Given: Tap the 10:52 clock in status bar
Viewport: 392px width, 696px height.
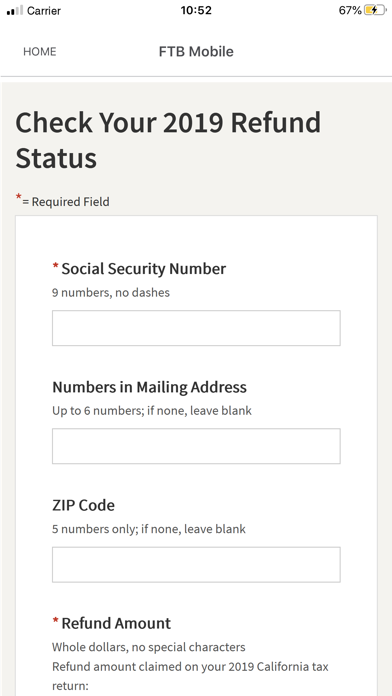Looking at the screenshot, I should click(196, 10).
